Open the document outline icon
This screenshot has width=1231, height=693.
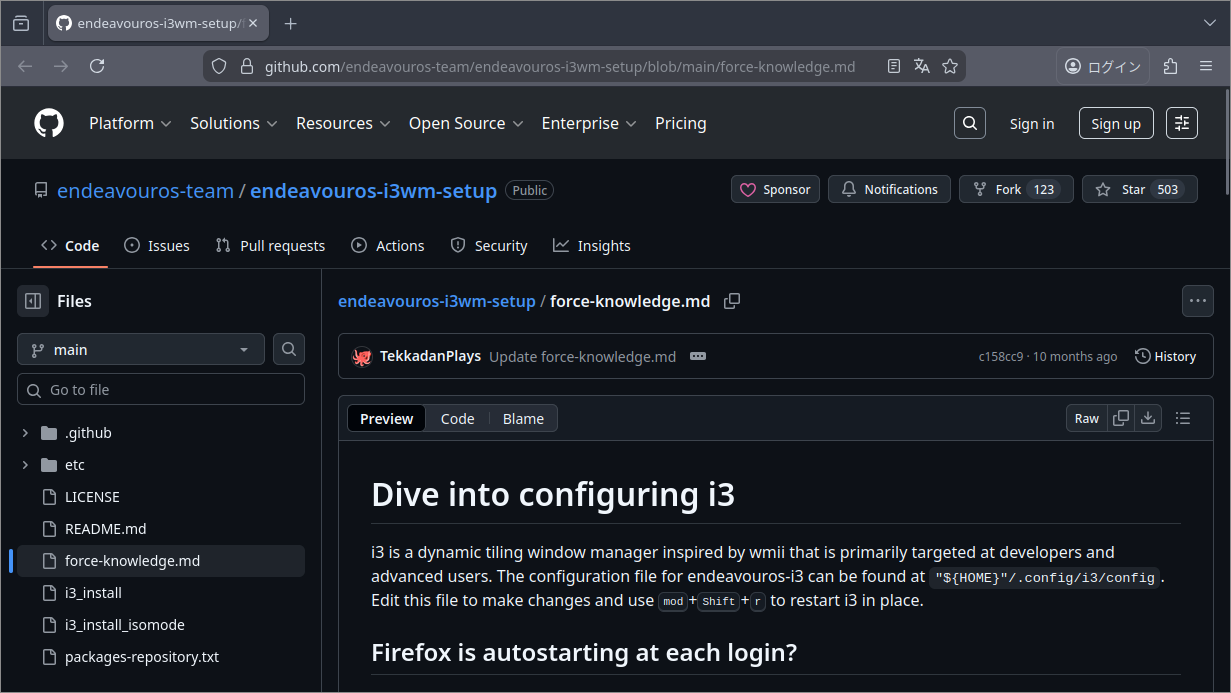click(x=1183, y=419)
